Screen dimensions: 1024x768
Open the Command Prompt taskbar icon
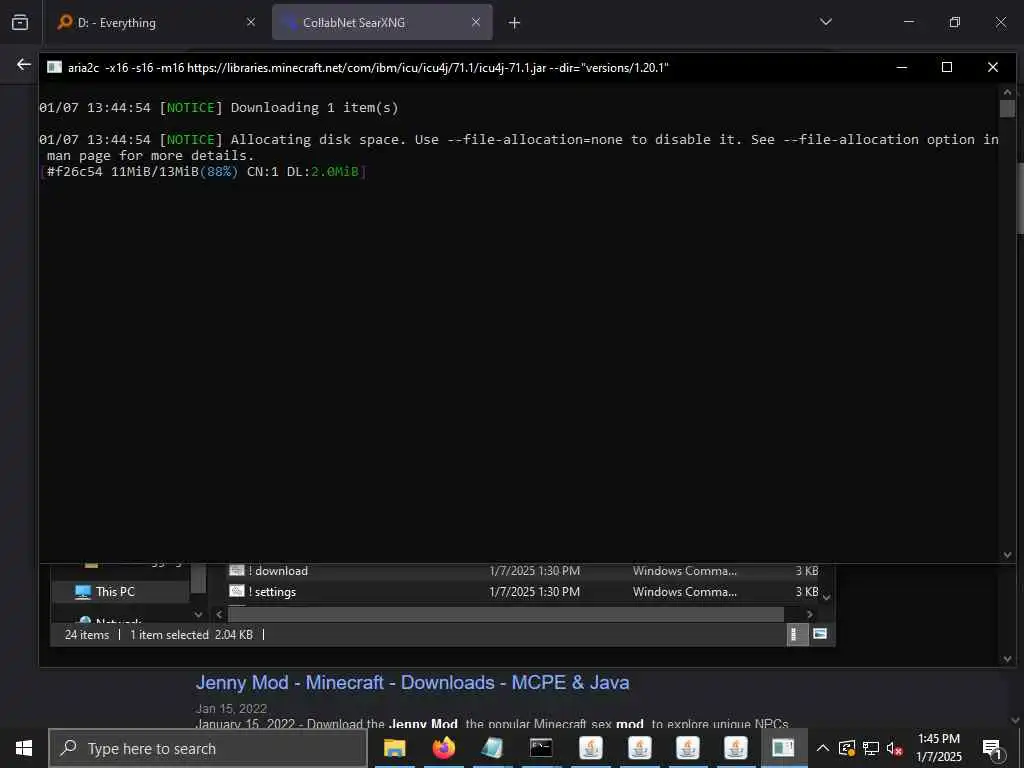click(541, 748)
